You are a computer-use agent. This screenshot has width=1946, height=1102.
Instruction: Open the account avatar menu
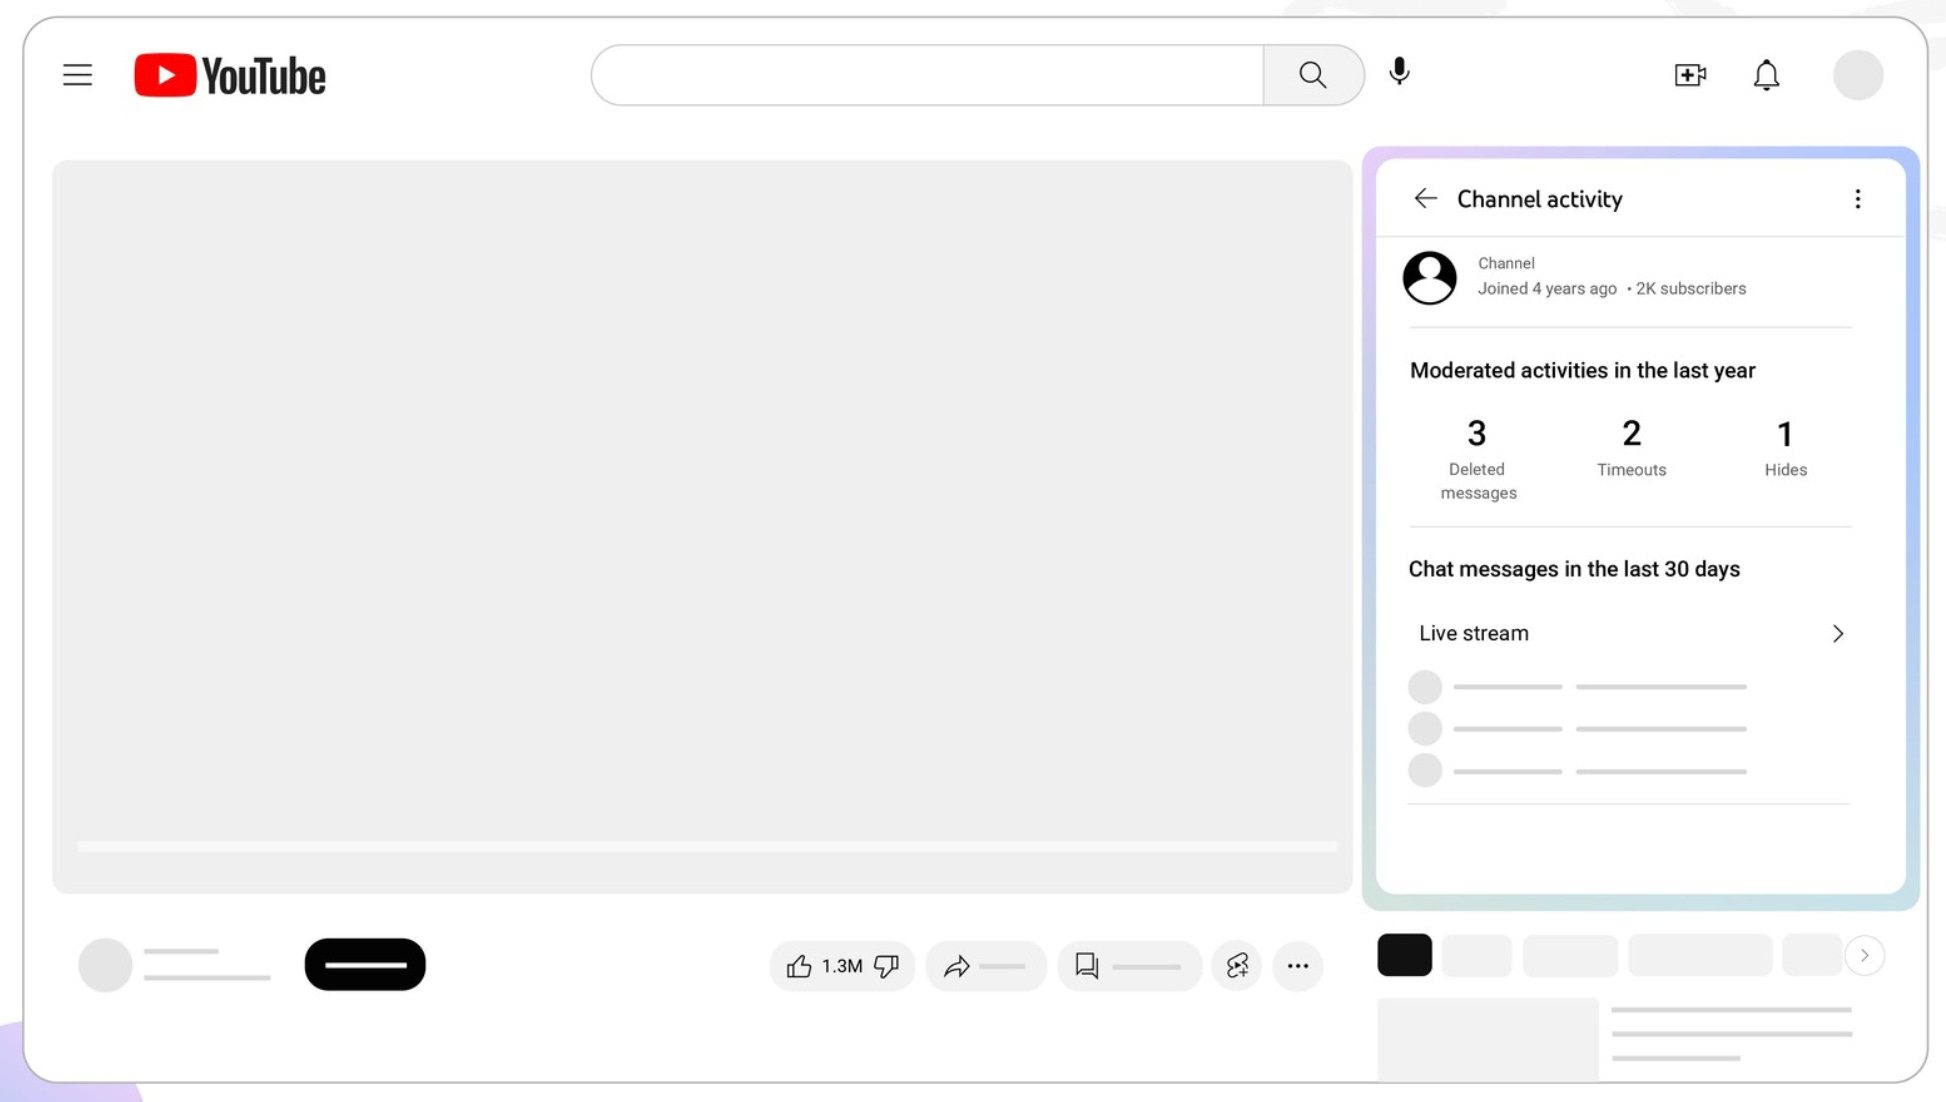(x=1857, y=75)
